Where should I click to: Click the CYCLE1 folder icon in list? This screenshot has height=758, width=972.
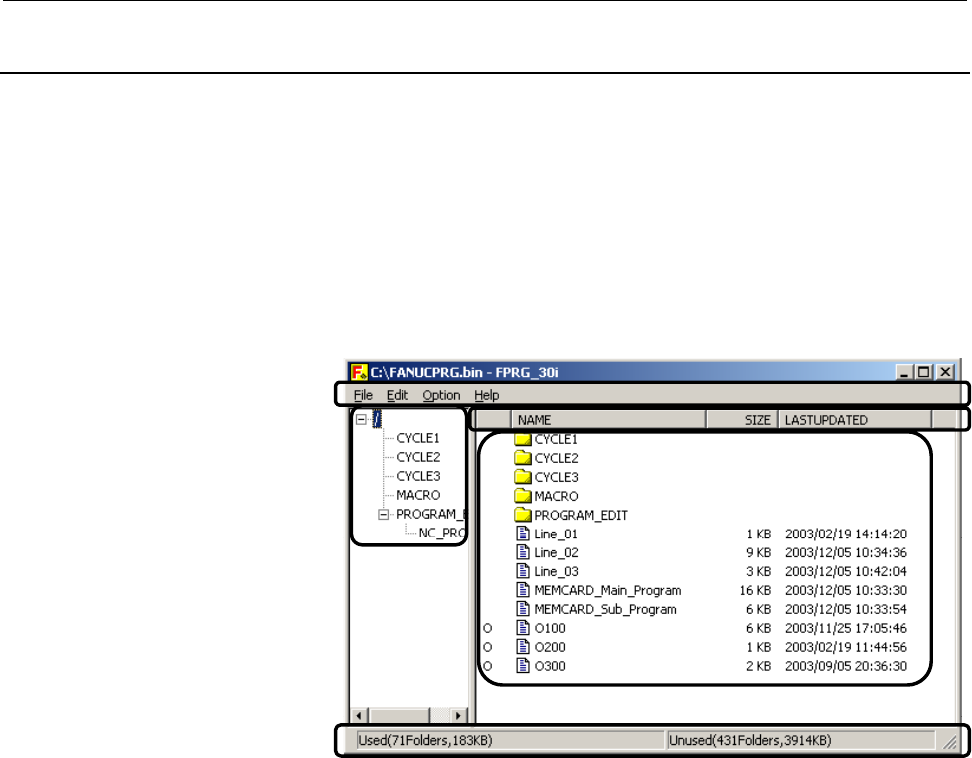pos(523,439)
